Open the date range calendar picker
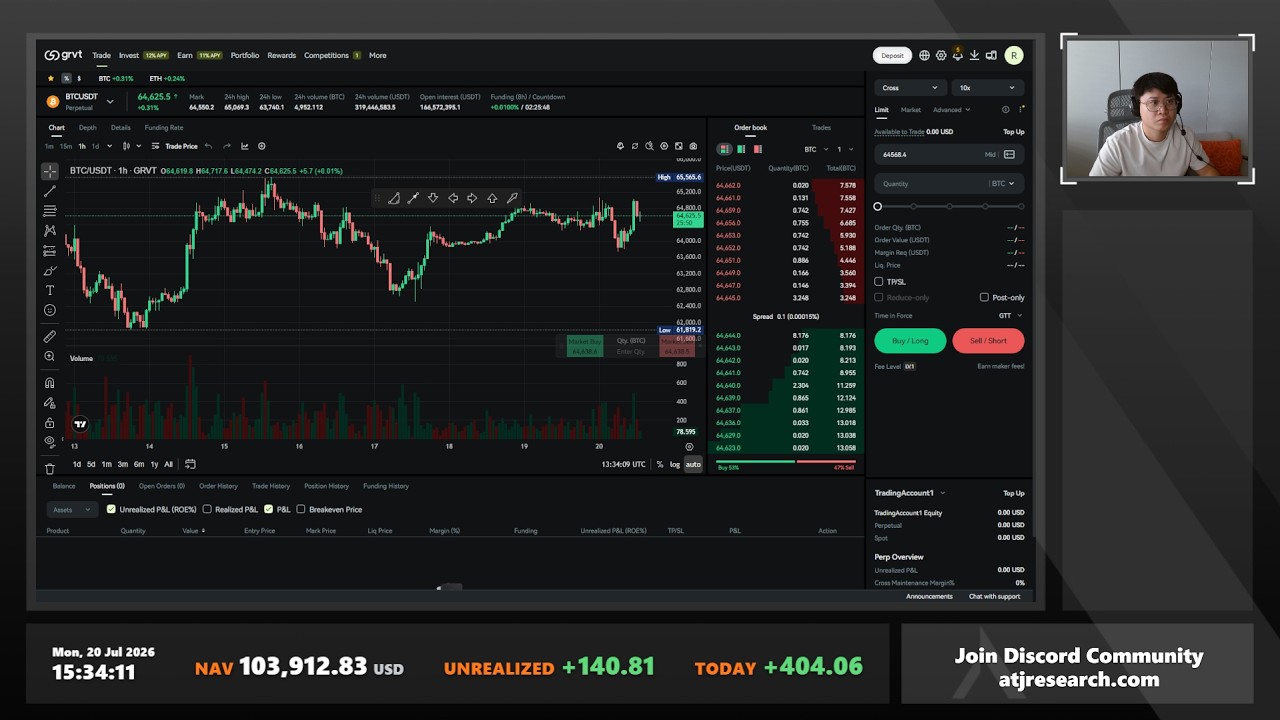This screenshot has width=1280, height=720. tap(190, 464)
